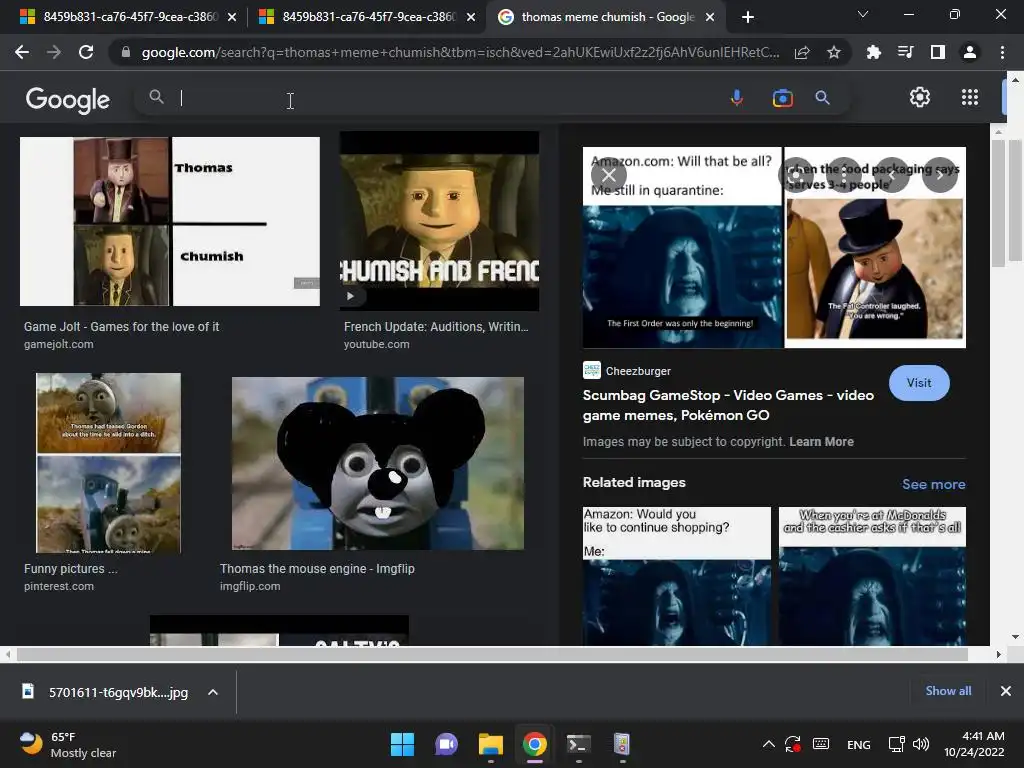Close the second 8459b831 tab

[471, 17]
